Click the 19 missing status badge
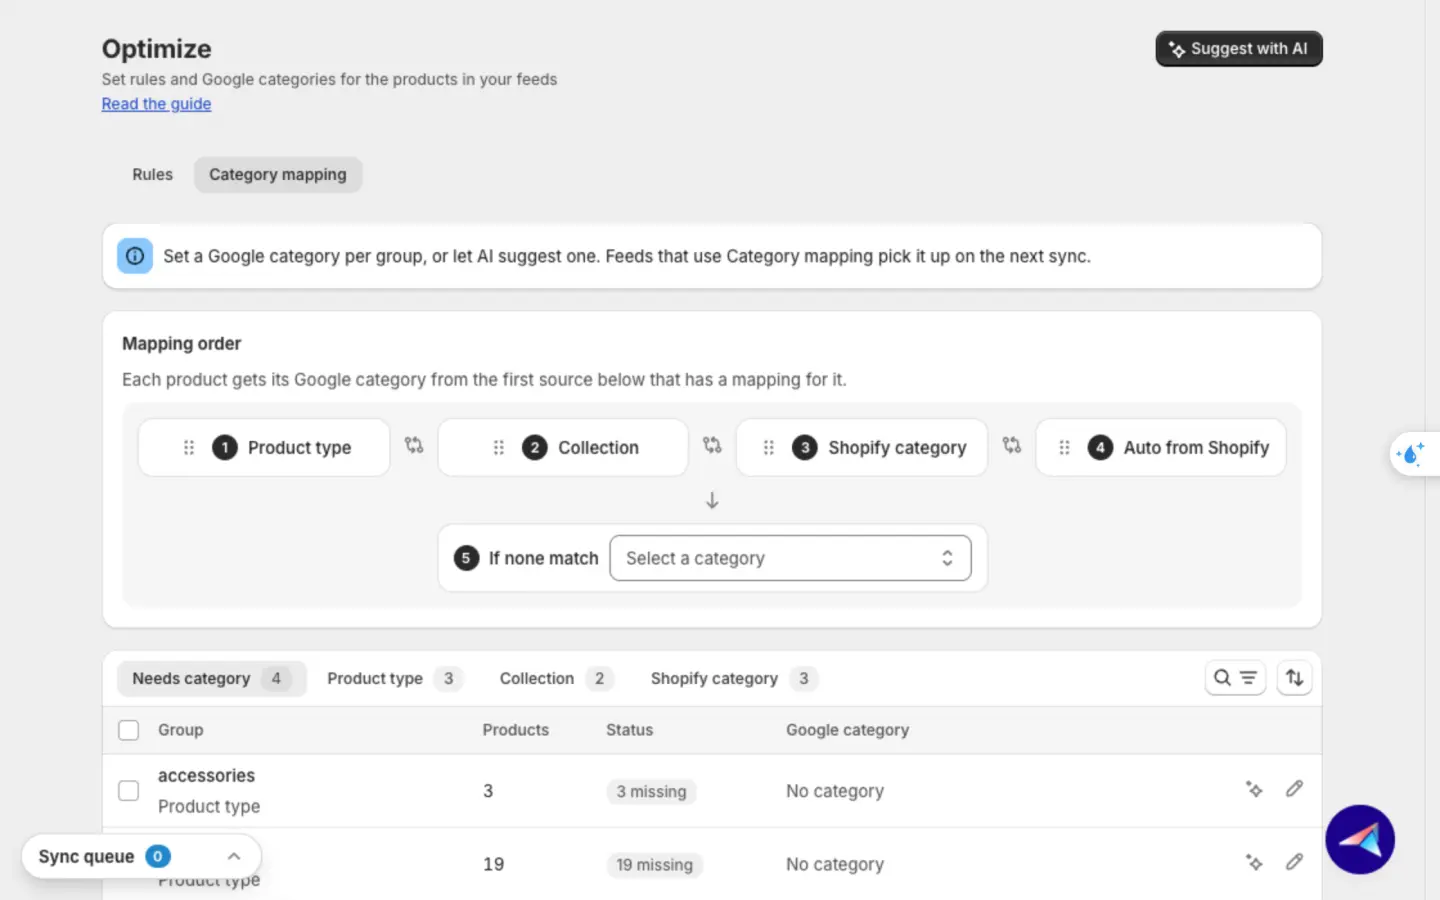 654,864
